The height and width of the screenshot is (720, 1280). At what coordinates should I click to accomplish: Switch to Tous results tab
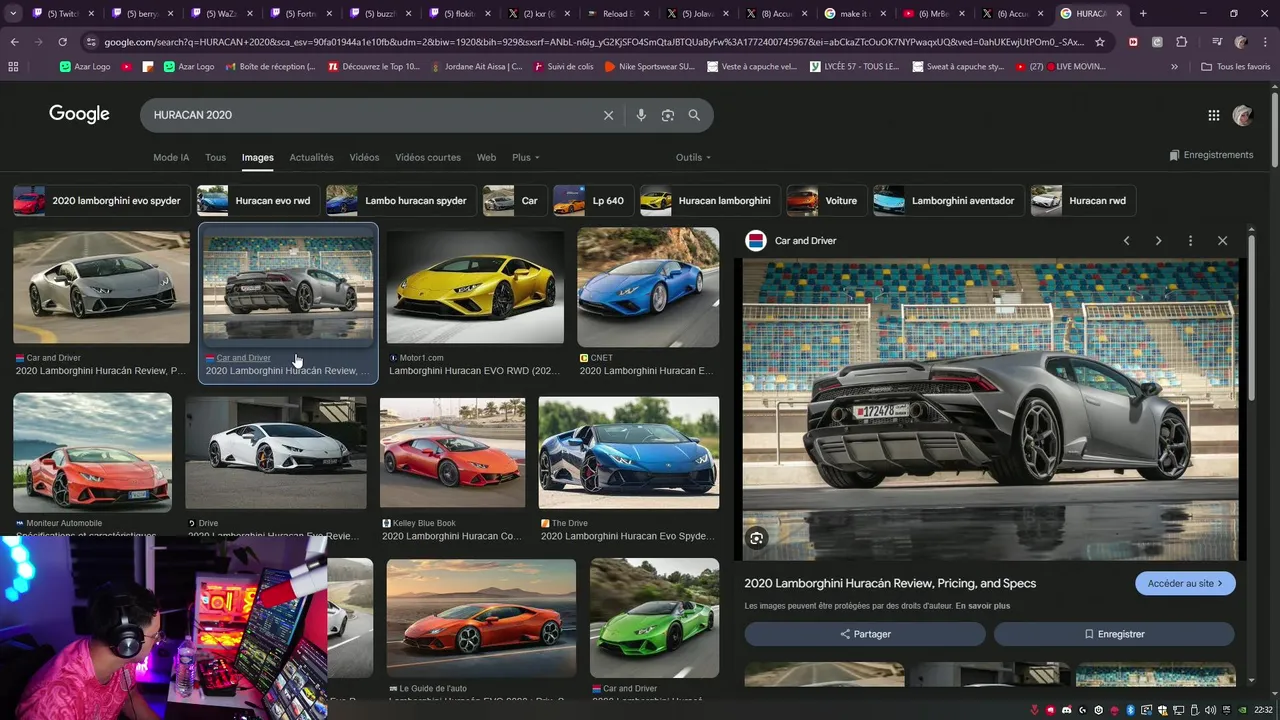click(x=215, y=158)
